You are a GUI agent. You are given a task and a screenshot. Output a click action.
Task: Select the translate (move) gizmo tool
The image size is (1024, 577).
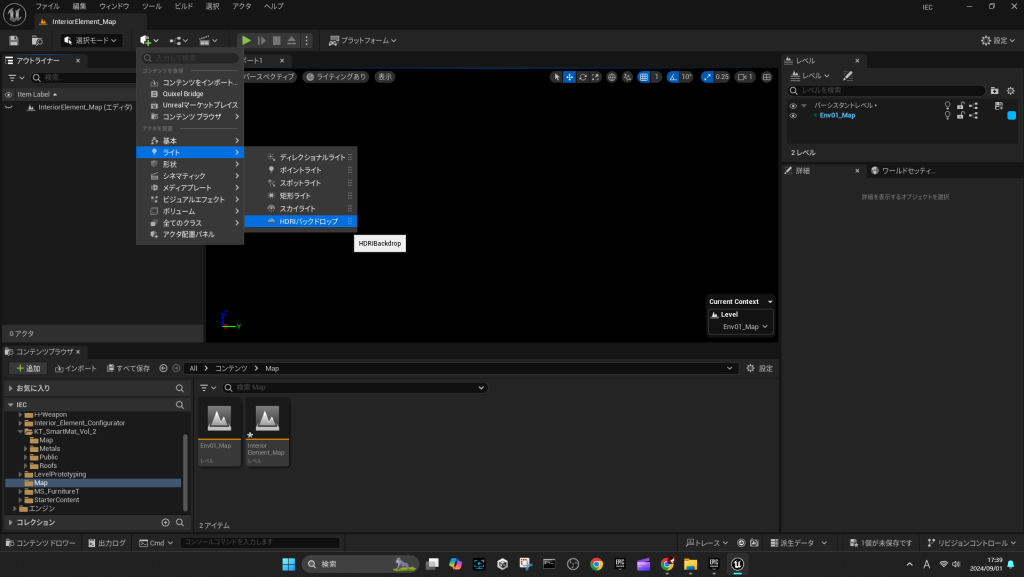569,77
